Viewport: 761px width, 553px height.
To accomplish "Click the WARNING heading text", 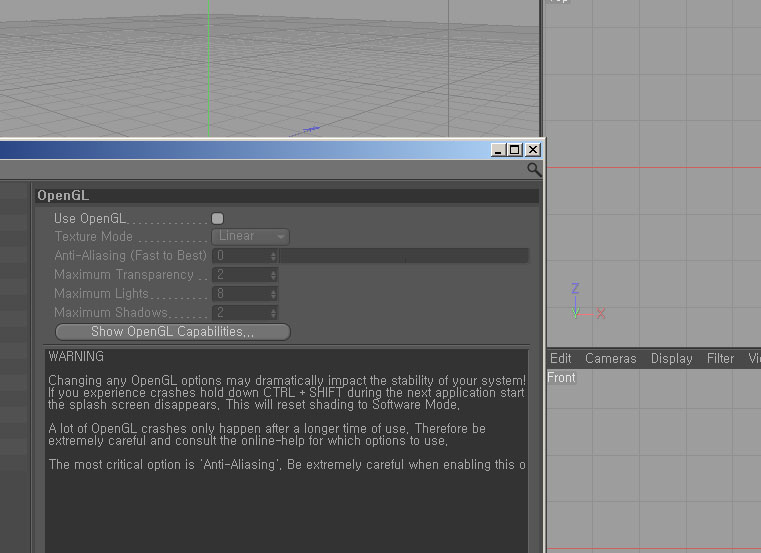I will pyautogui.click(x=76, y=356).
